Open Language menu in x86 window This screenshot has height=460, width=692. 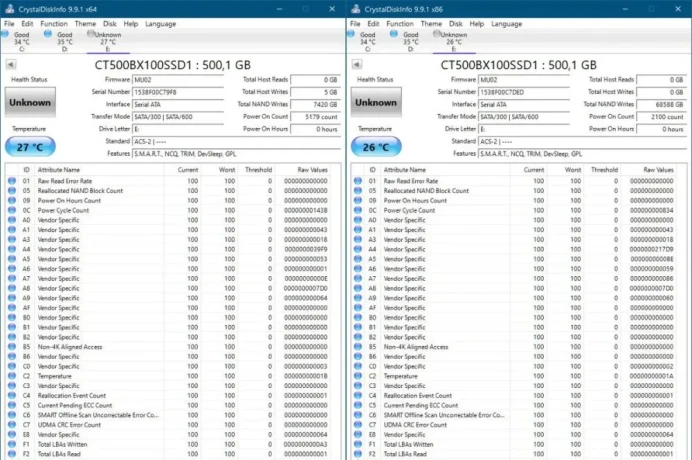coord(507,24)
